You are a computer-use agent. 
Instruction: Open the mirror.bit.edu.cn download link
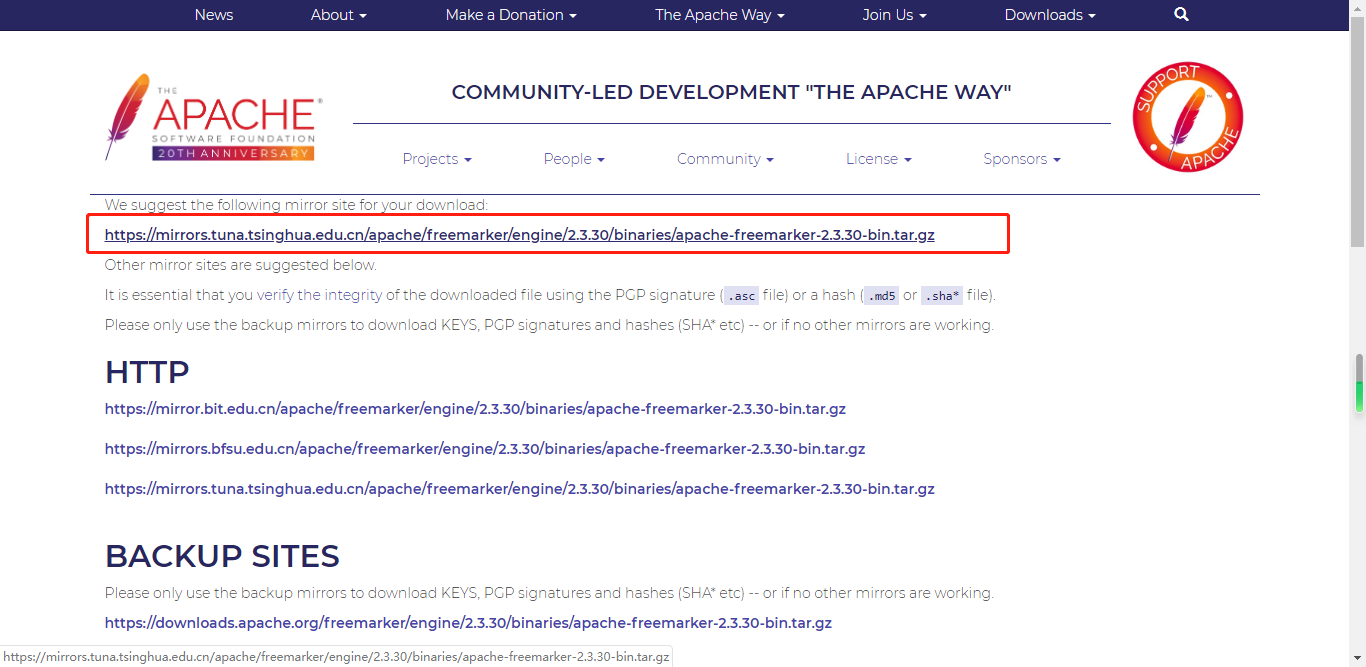475,409
